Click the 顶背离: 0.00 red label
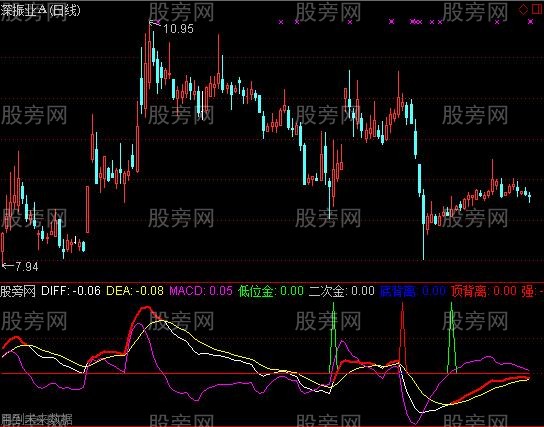 [484, 291]
